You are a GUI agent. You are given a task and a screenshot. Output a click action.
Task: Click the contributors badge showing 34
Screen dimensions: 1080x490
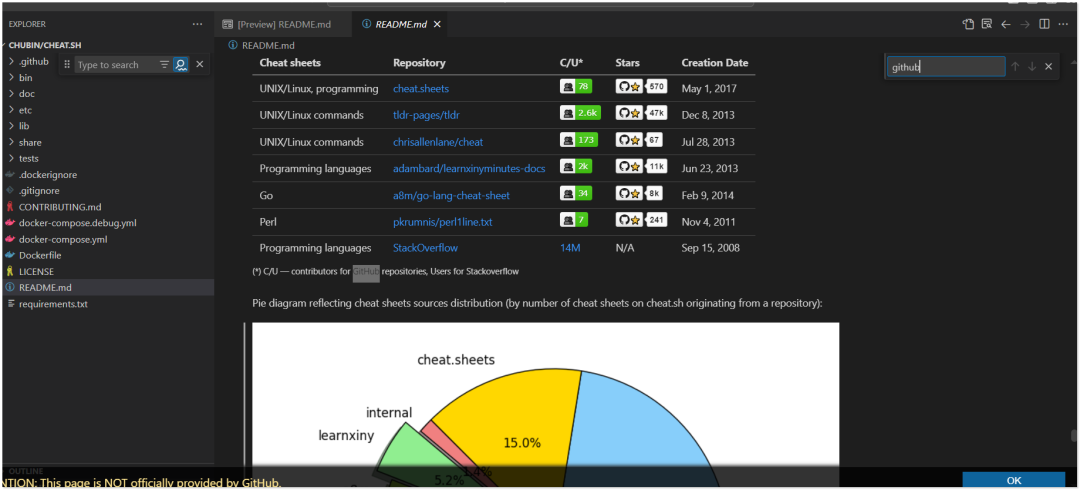(x=576, y=193)
